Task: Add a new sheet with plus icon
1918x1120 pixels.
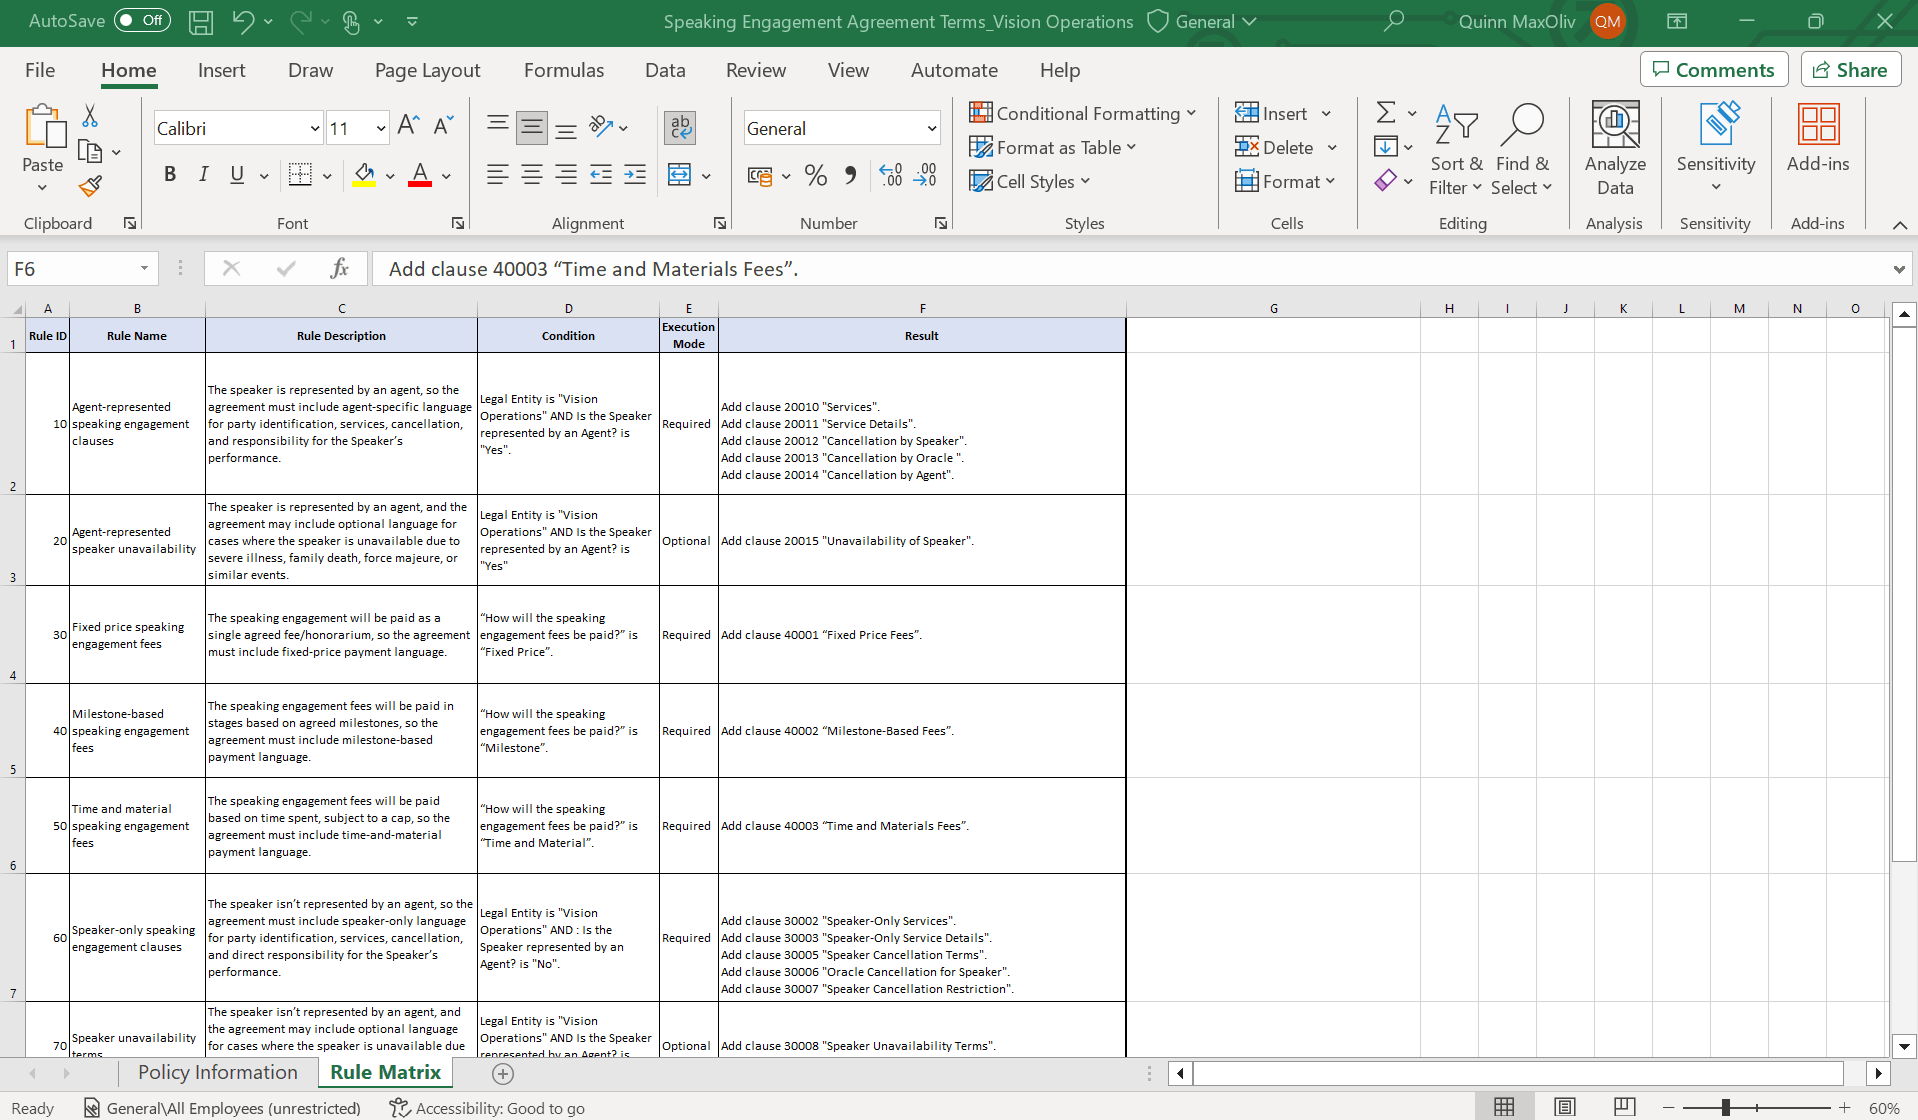Action: (503, 1073)
